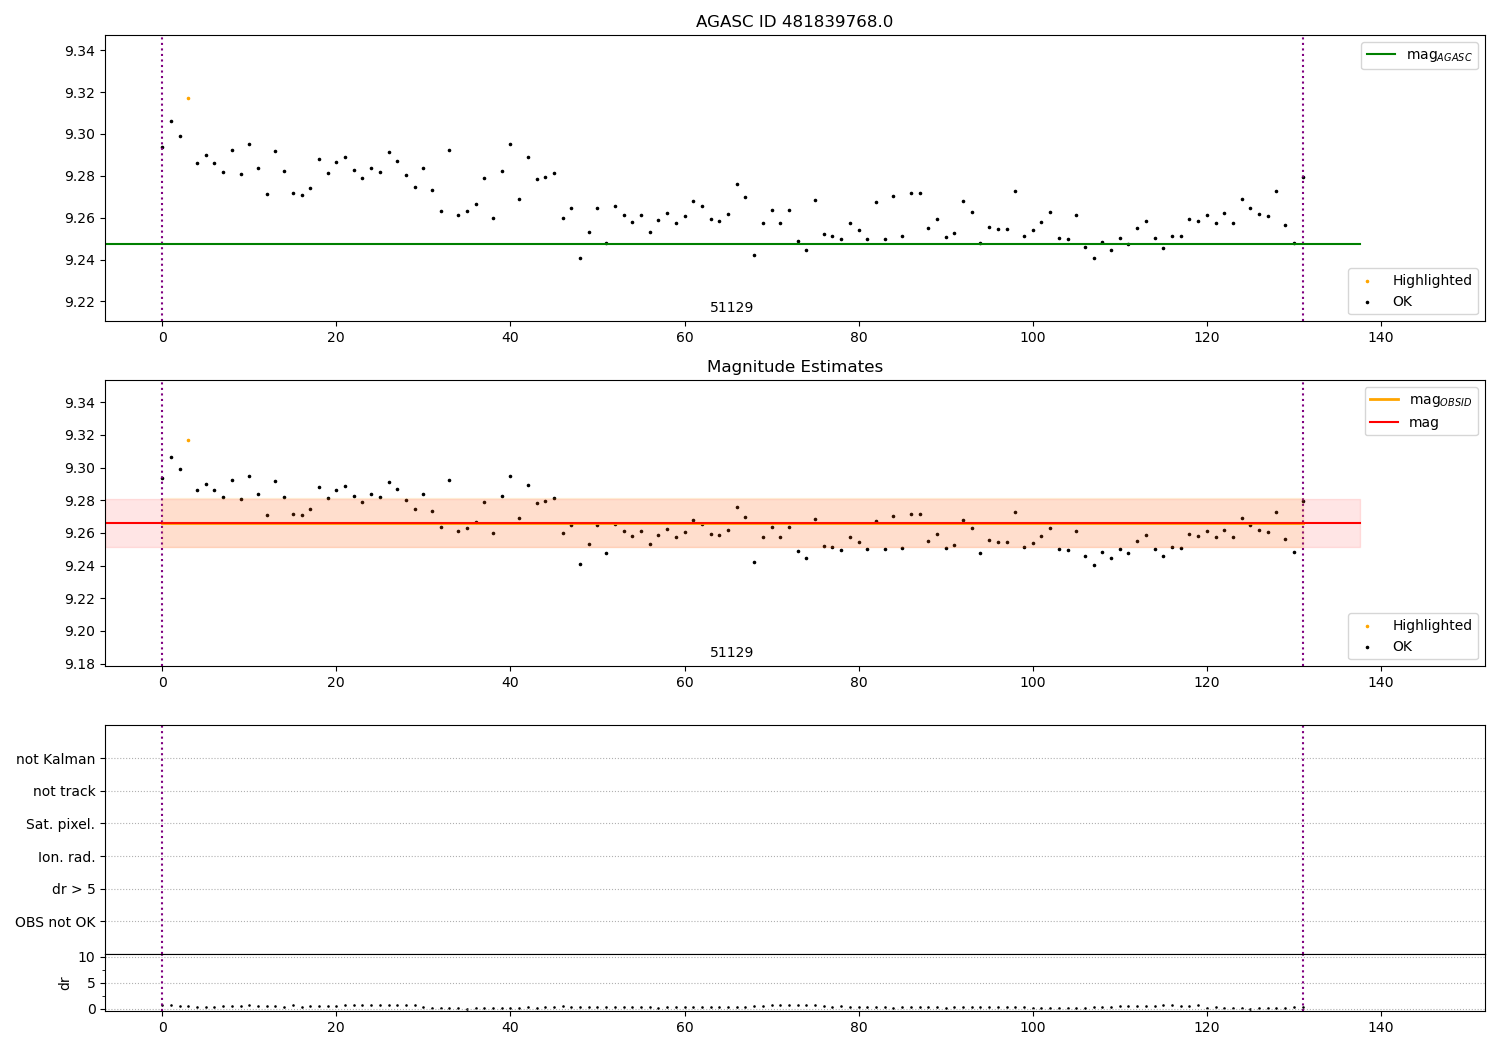Click x-tick 20 under the top plot

point(336,338)
